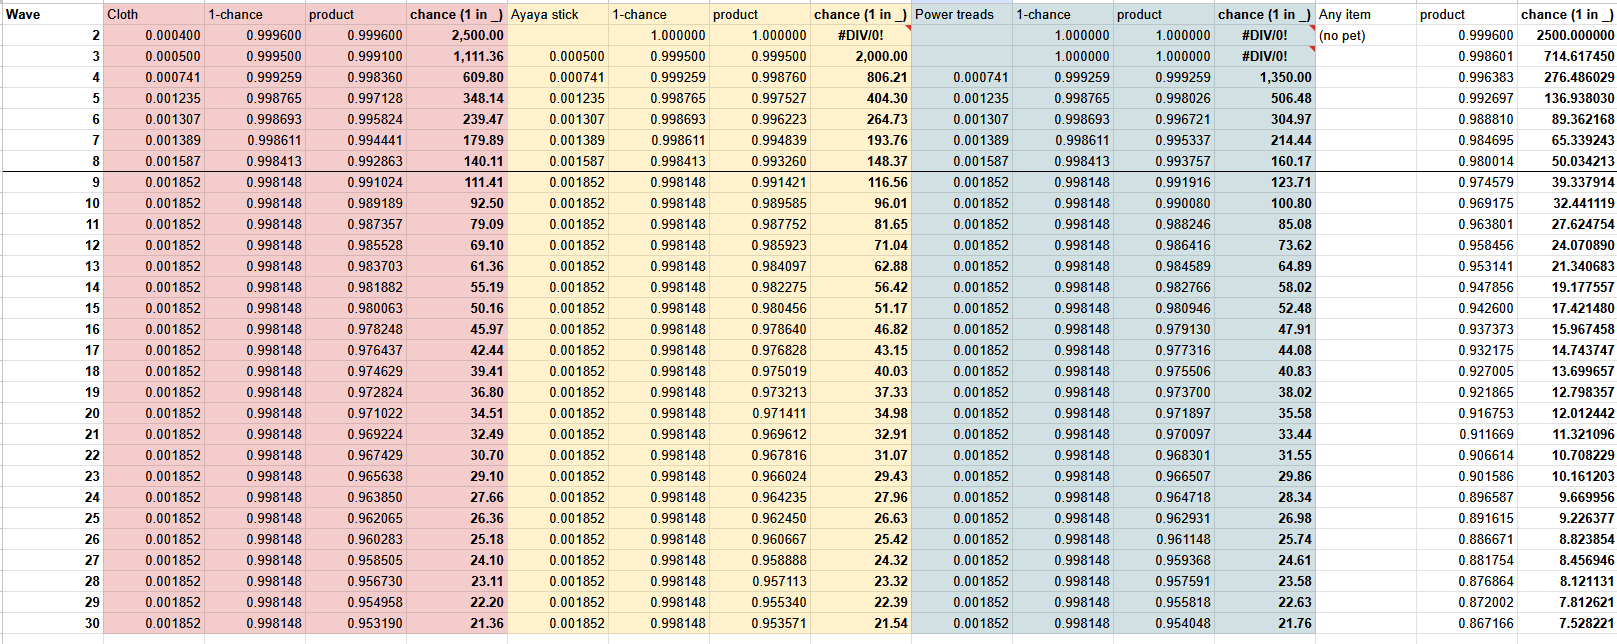Click the Cloth value "0.000400"

coord(154,35)
